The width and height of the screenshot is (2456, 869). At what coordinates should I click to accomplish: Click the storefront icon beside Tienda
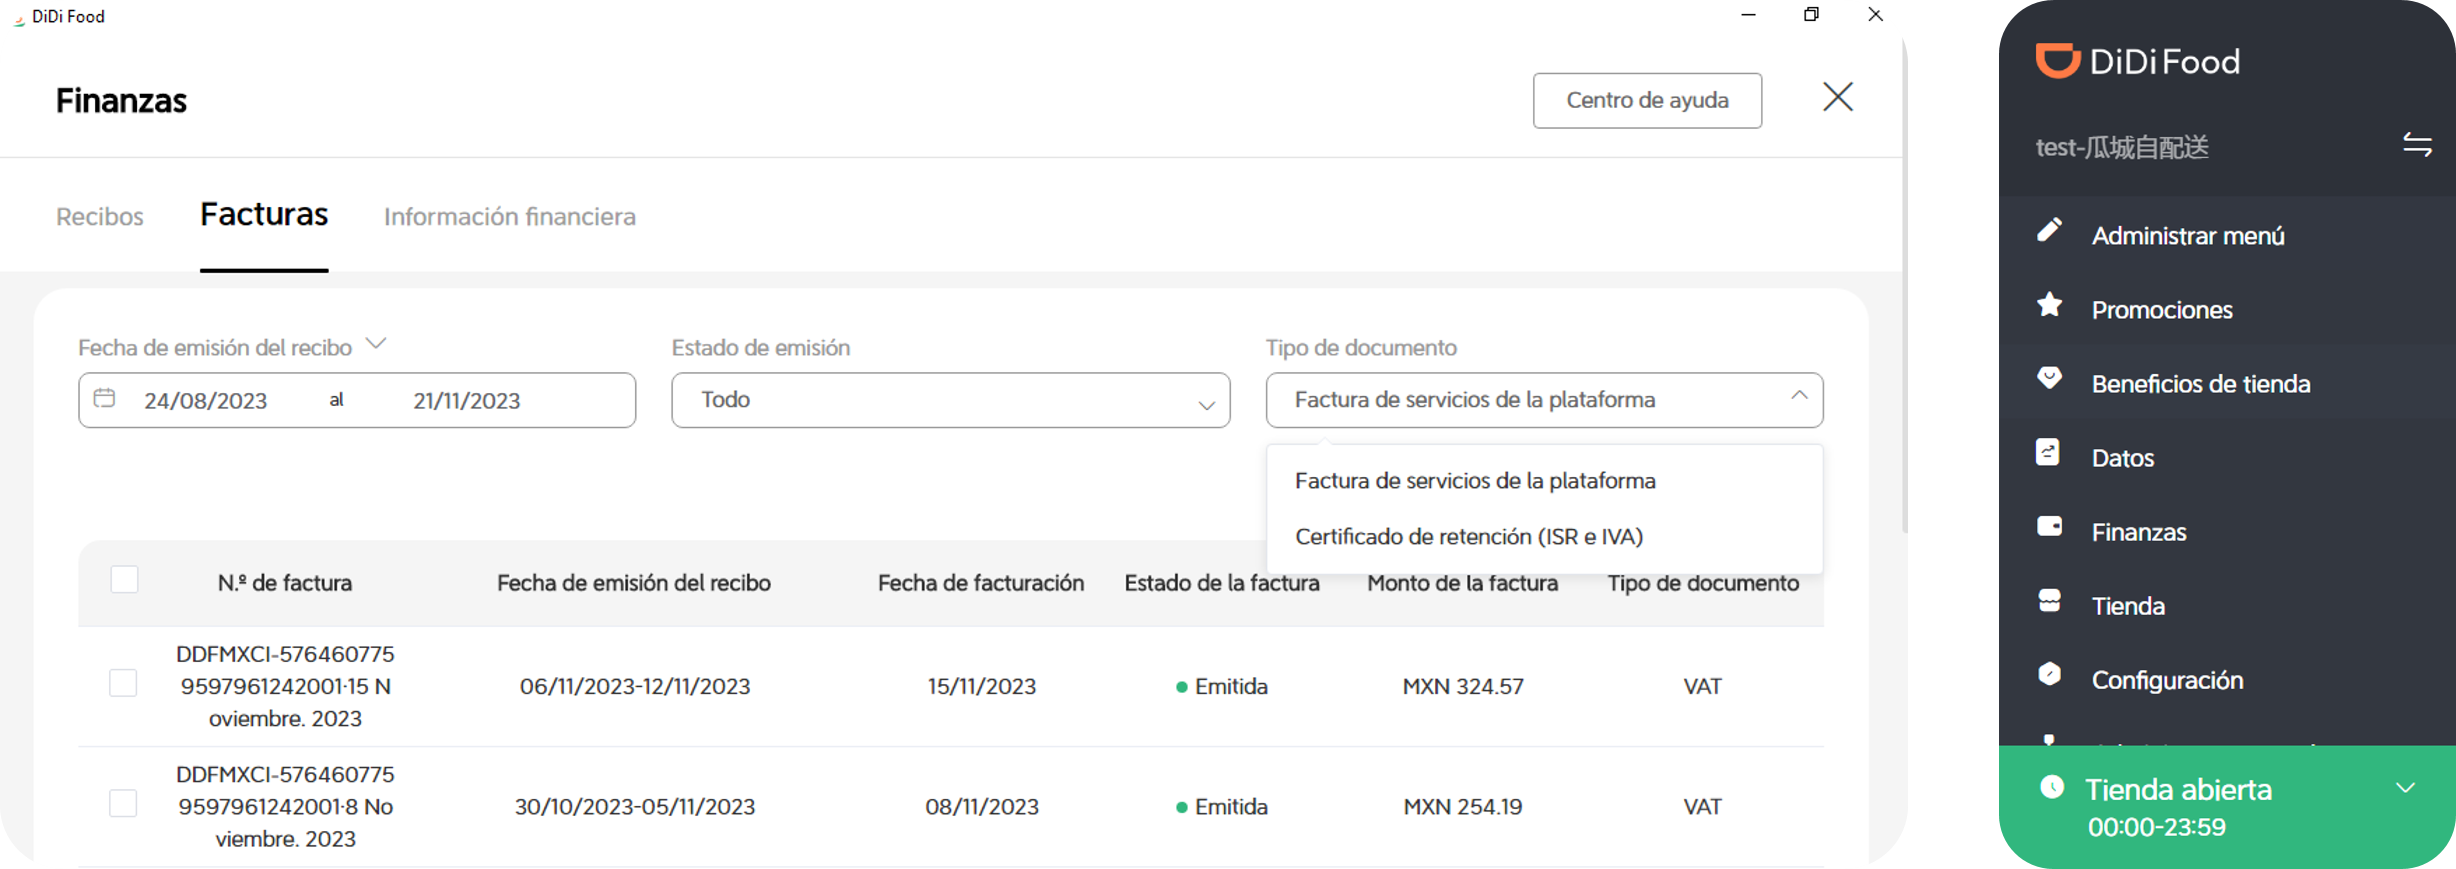pos(2049,600)
